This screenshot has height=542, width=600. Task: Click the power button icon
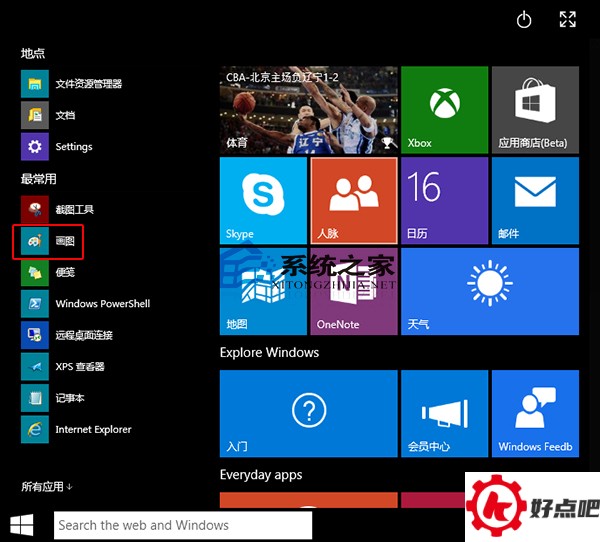tap(524, 20)
